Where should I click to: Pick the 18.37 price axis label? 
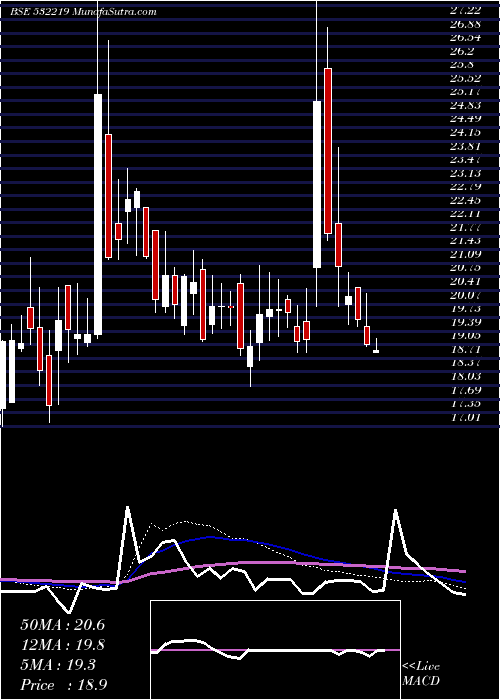click(465, 362)
